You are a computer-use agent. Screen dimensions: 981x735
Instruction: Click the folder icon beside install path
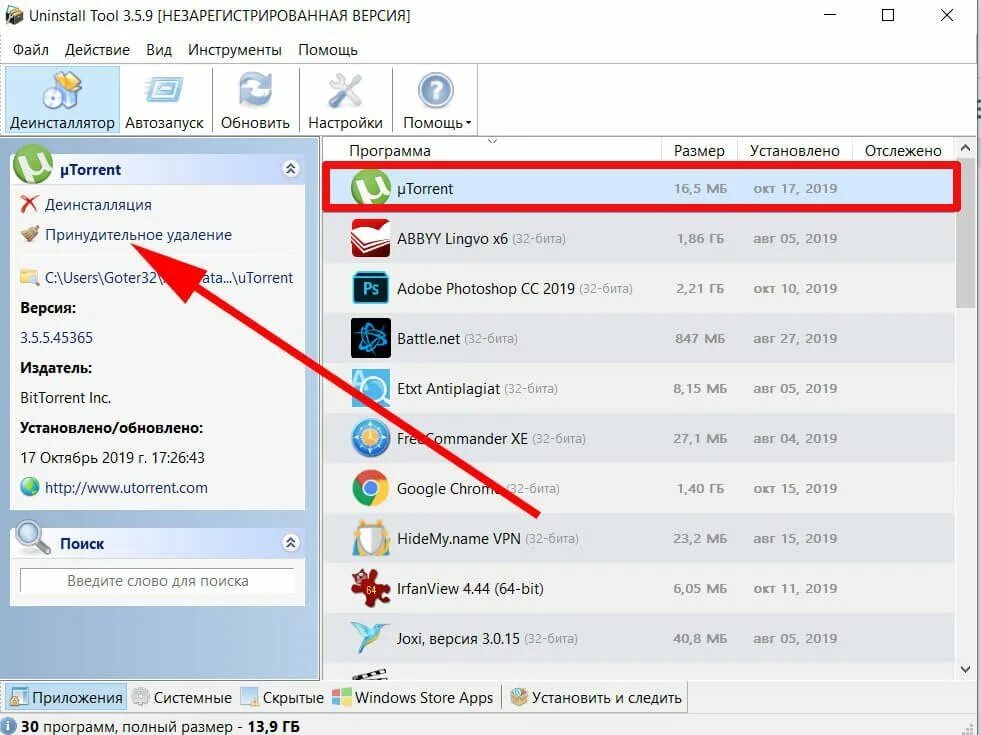click(29, 277)
